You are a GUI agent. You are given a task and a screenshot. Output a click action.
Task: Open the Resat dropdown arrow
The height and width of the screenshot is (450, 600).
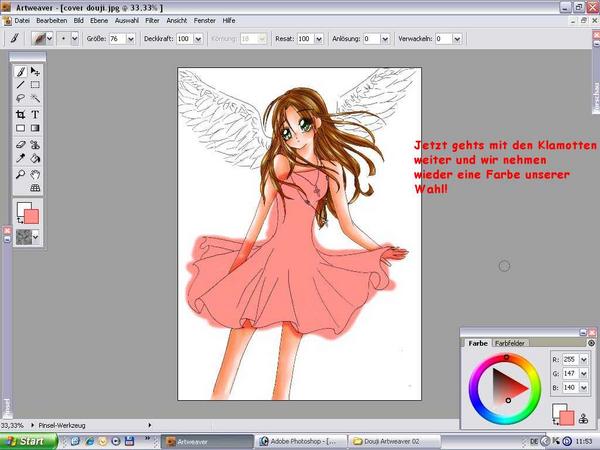click(x=319, y=39)
